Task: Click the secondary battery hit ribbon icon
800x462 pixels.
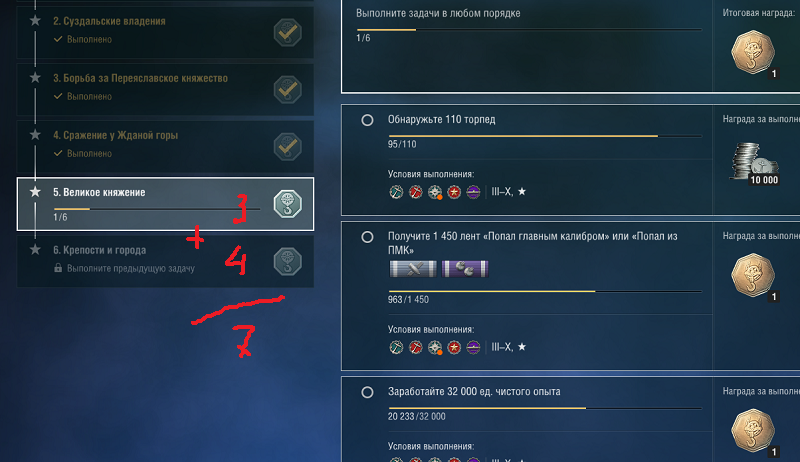Action: tap(465, 269)
